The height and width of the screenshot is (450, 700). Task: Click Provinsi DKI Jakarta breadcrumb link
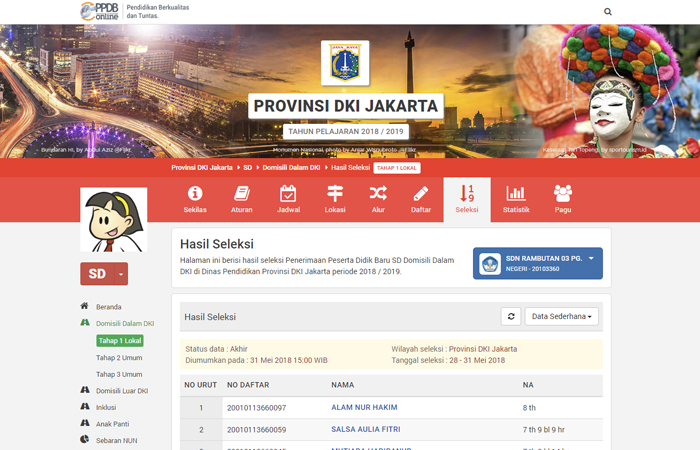pyautogui.click(x=201, y=168)
